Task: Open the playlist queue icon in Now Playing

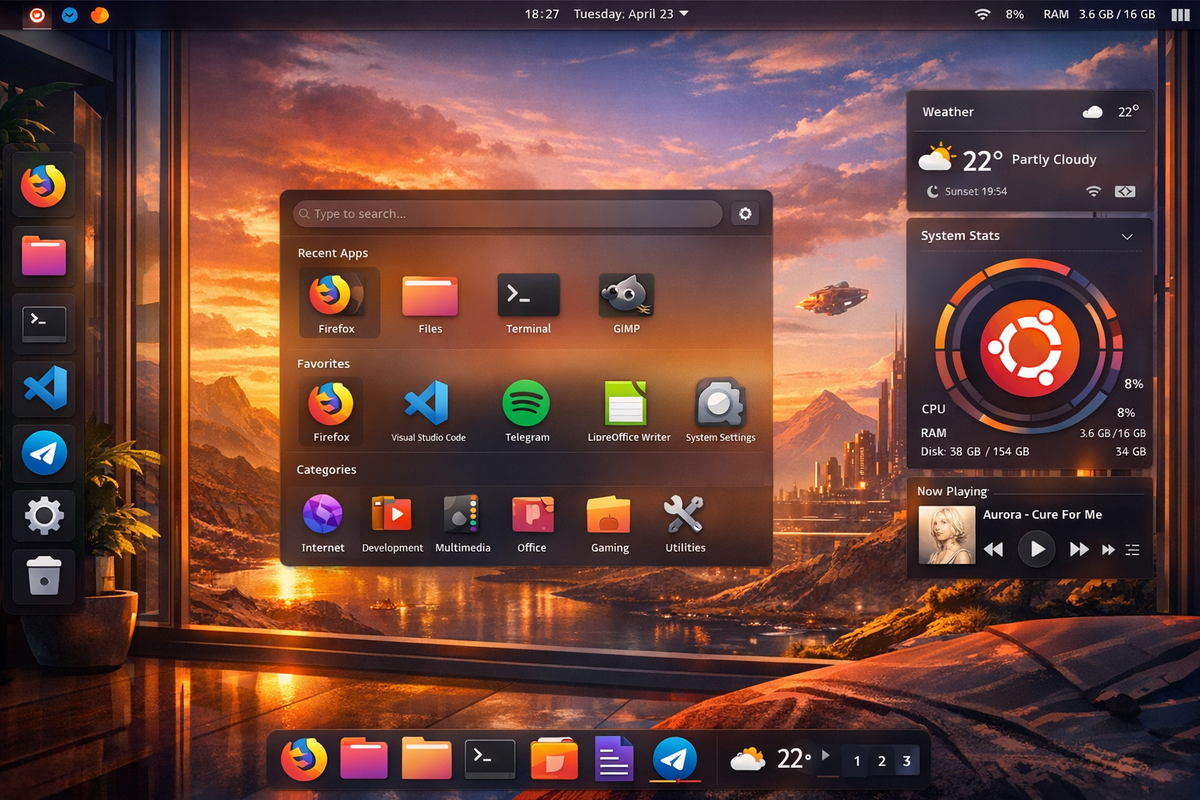Action: coord(1132,550)
